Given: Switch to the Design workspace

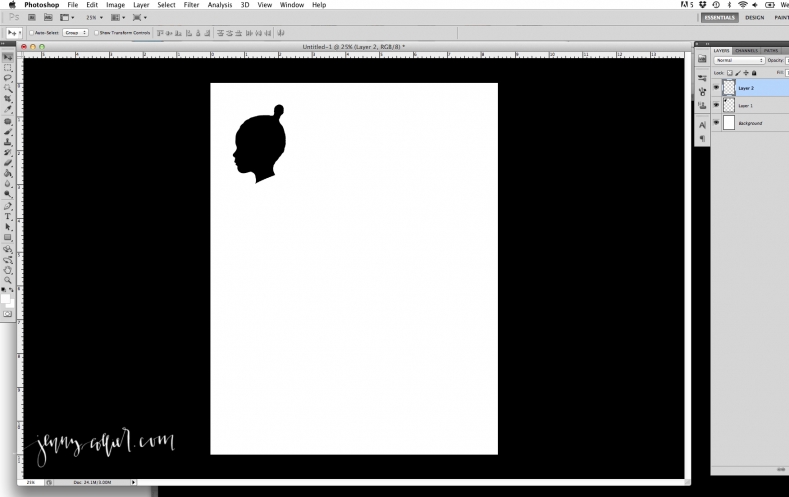Looking at the screenshot, I should 755,17.
